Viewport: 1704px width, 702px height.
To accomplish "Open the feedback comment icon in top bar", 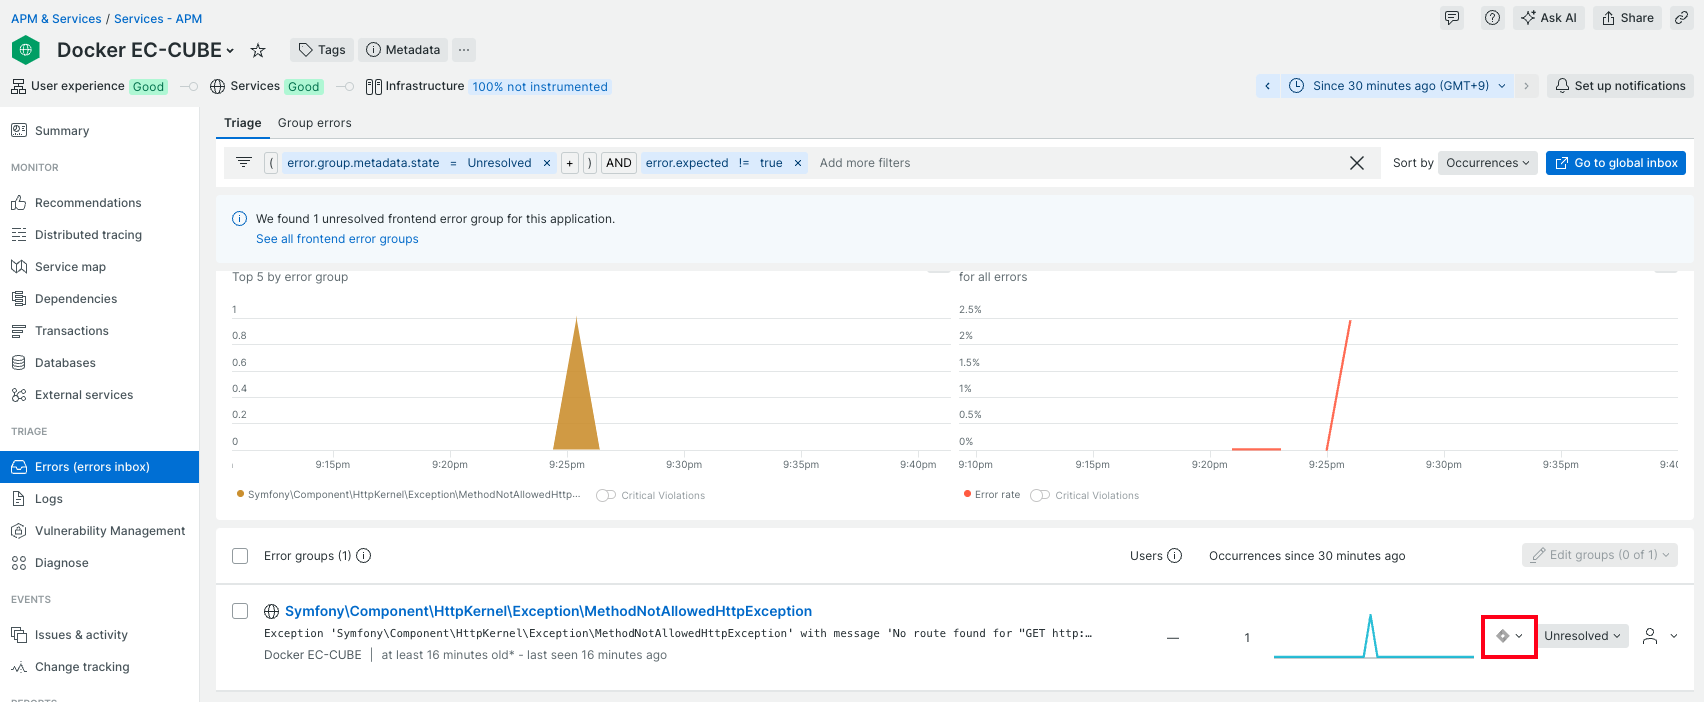I will [1452, 18].
